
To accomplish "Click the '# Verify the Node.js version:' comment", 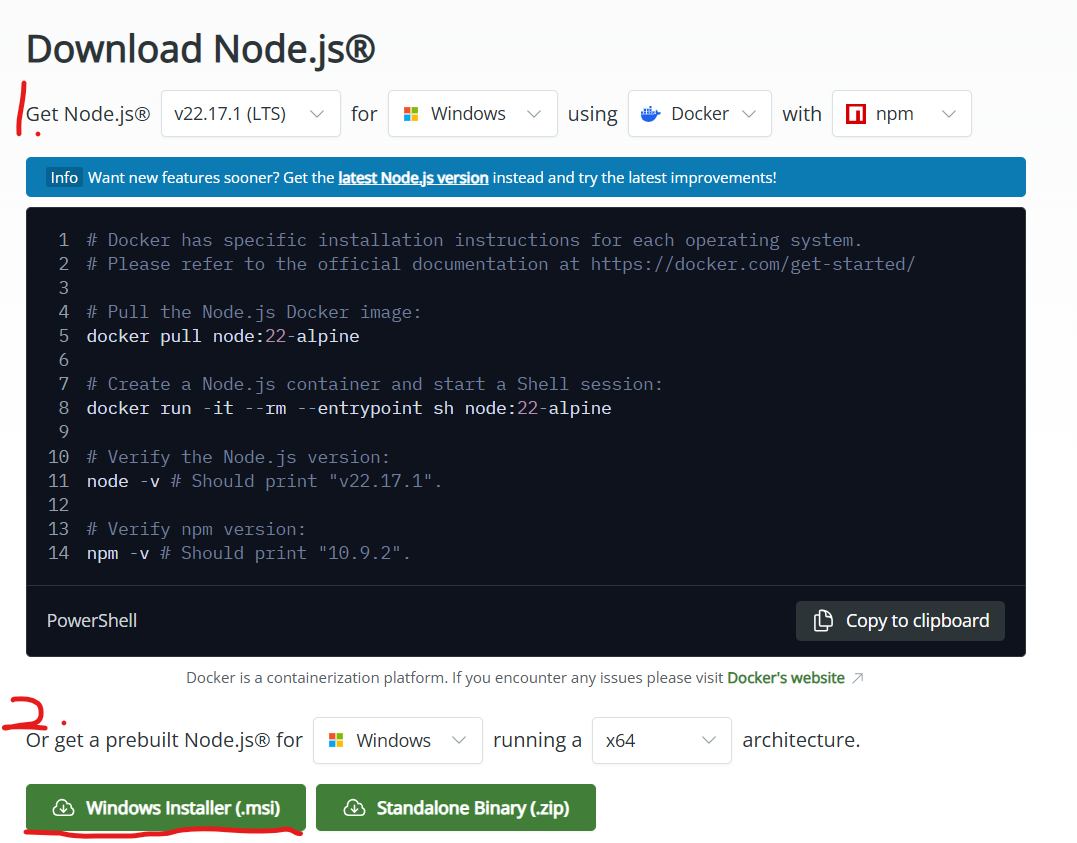I will (x=238, y=457).
